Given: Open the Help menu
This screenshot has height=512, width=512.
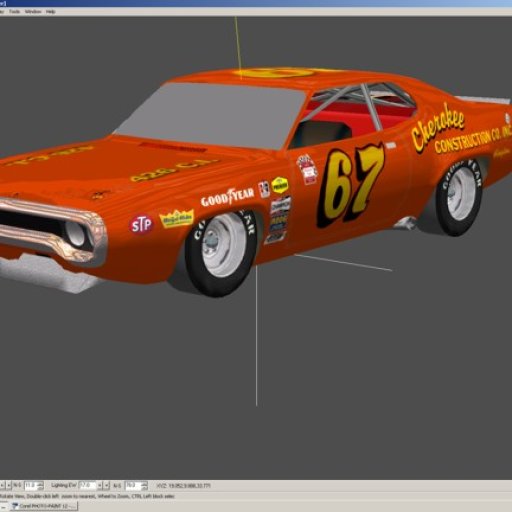Looking at the screenshot, I should [51, 12].
